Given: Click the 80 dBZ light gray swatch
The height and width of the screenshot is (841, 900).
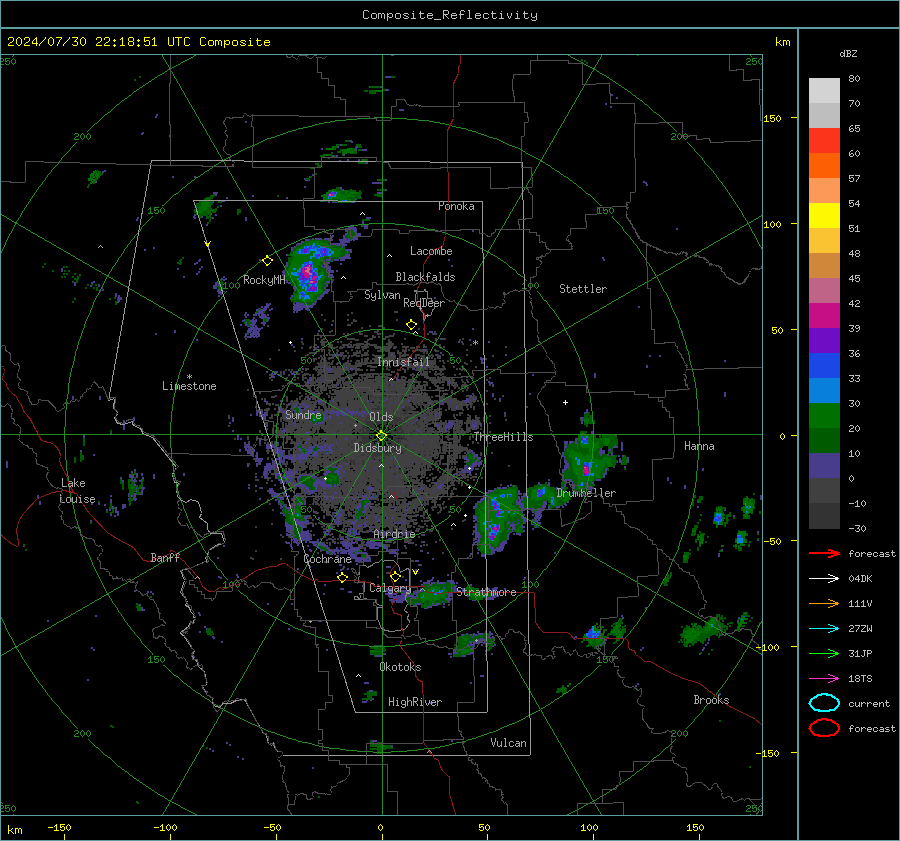Looking at the screenshot, I should pyautogui.click(x=824, y=91).
